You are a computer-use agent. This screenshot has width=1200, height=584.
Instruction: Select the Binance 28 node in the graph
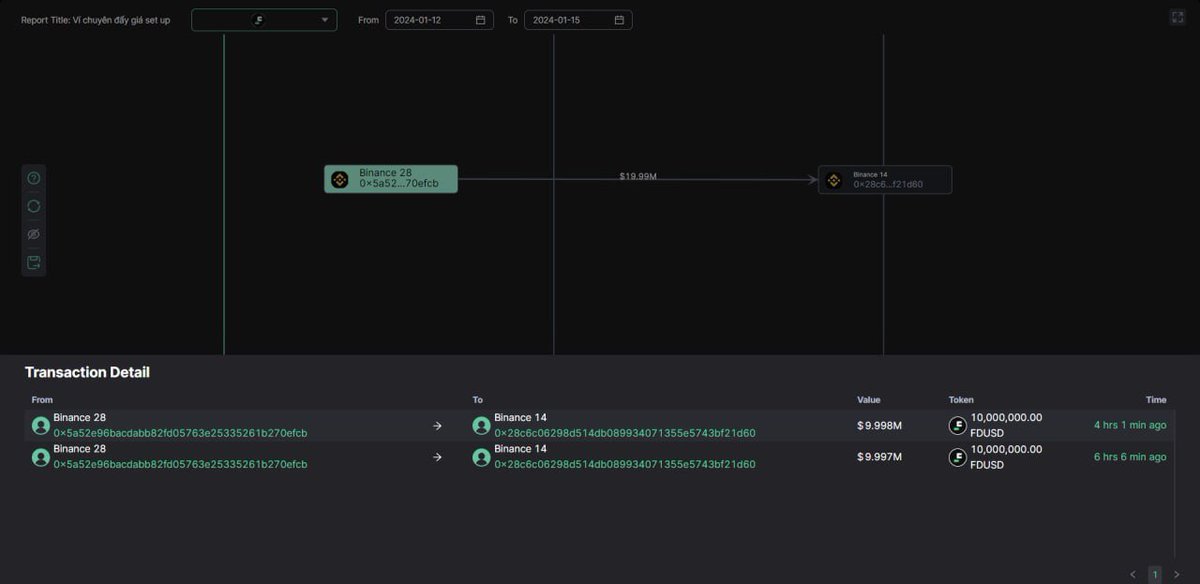click(390, 178)
